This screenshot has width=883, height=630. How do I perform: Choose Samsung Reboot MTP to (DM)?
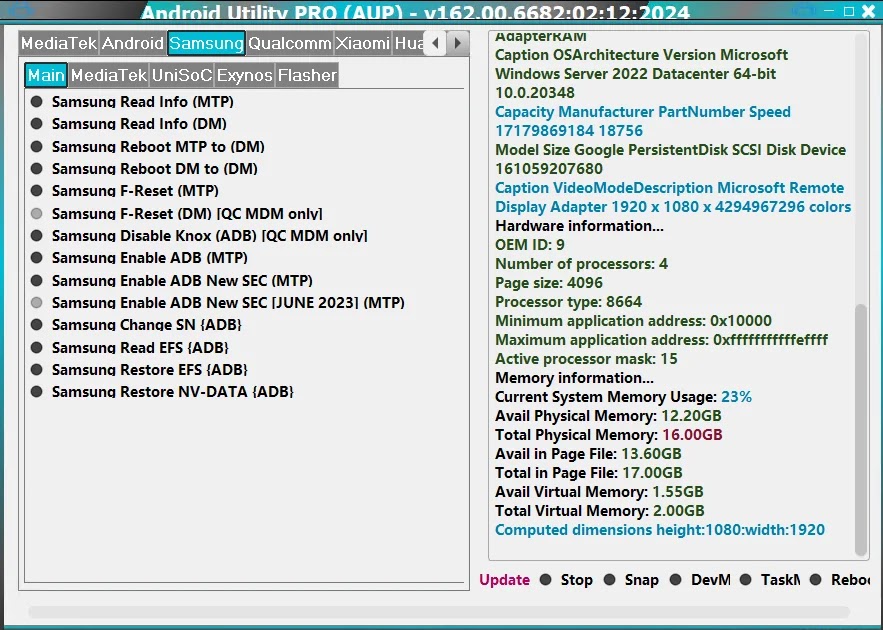click(148, 147)
